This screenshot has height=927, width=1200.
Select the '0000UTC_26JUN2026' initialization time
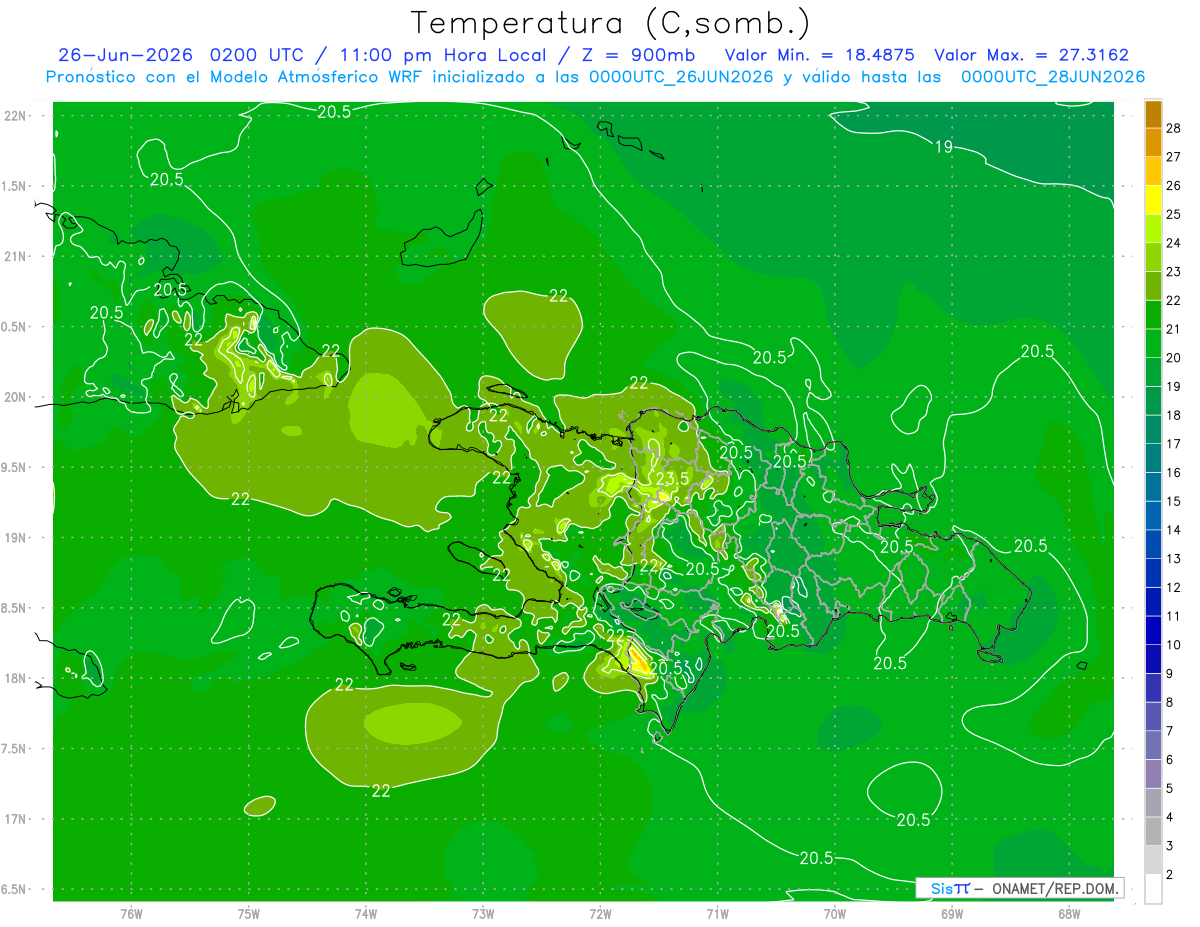680,76
